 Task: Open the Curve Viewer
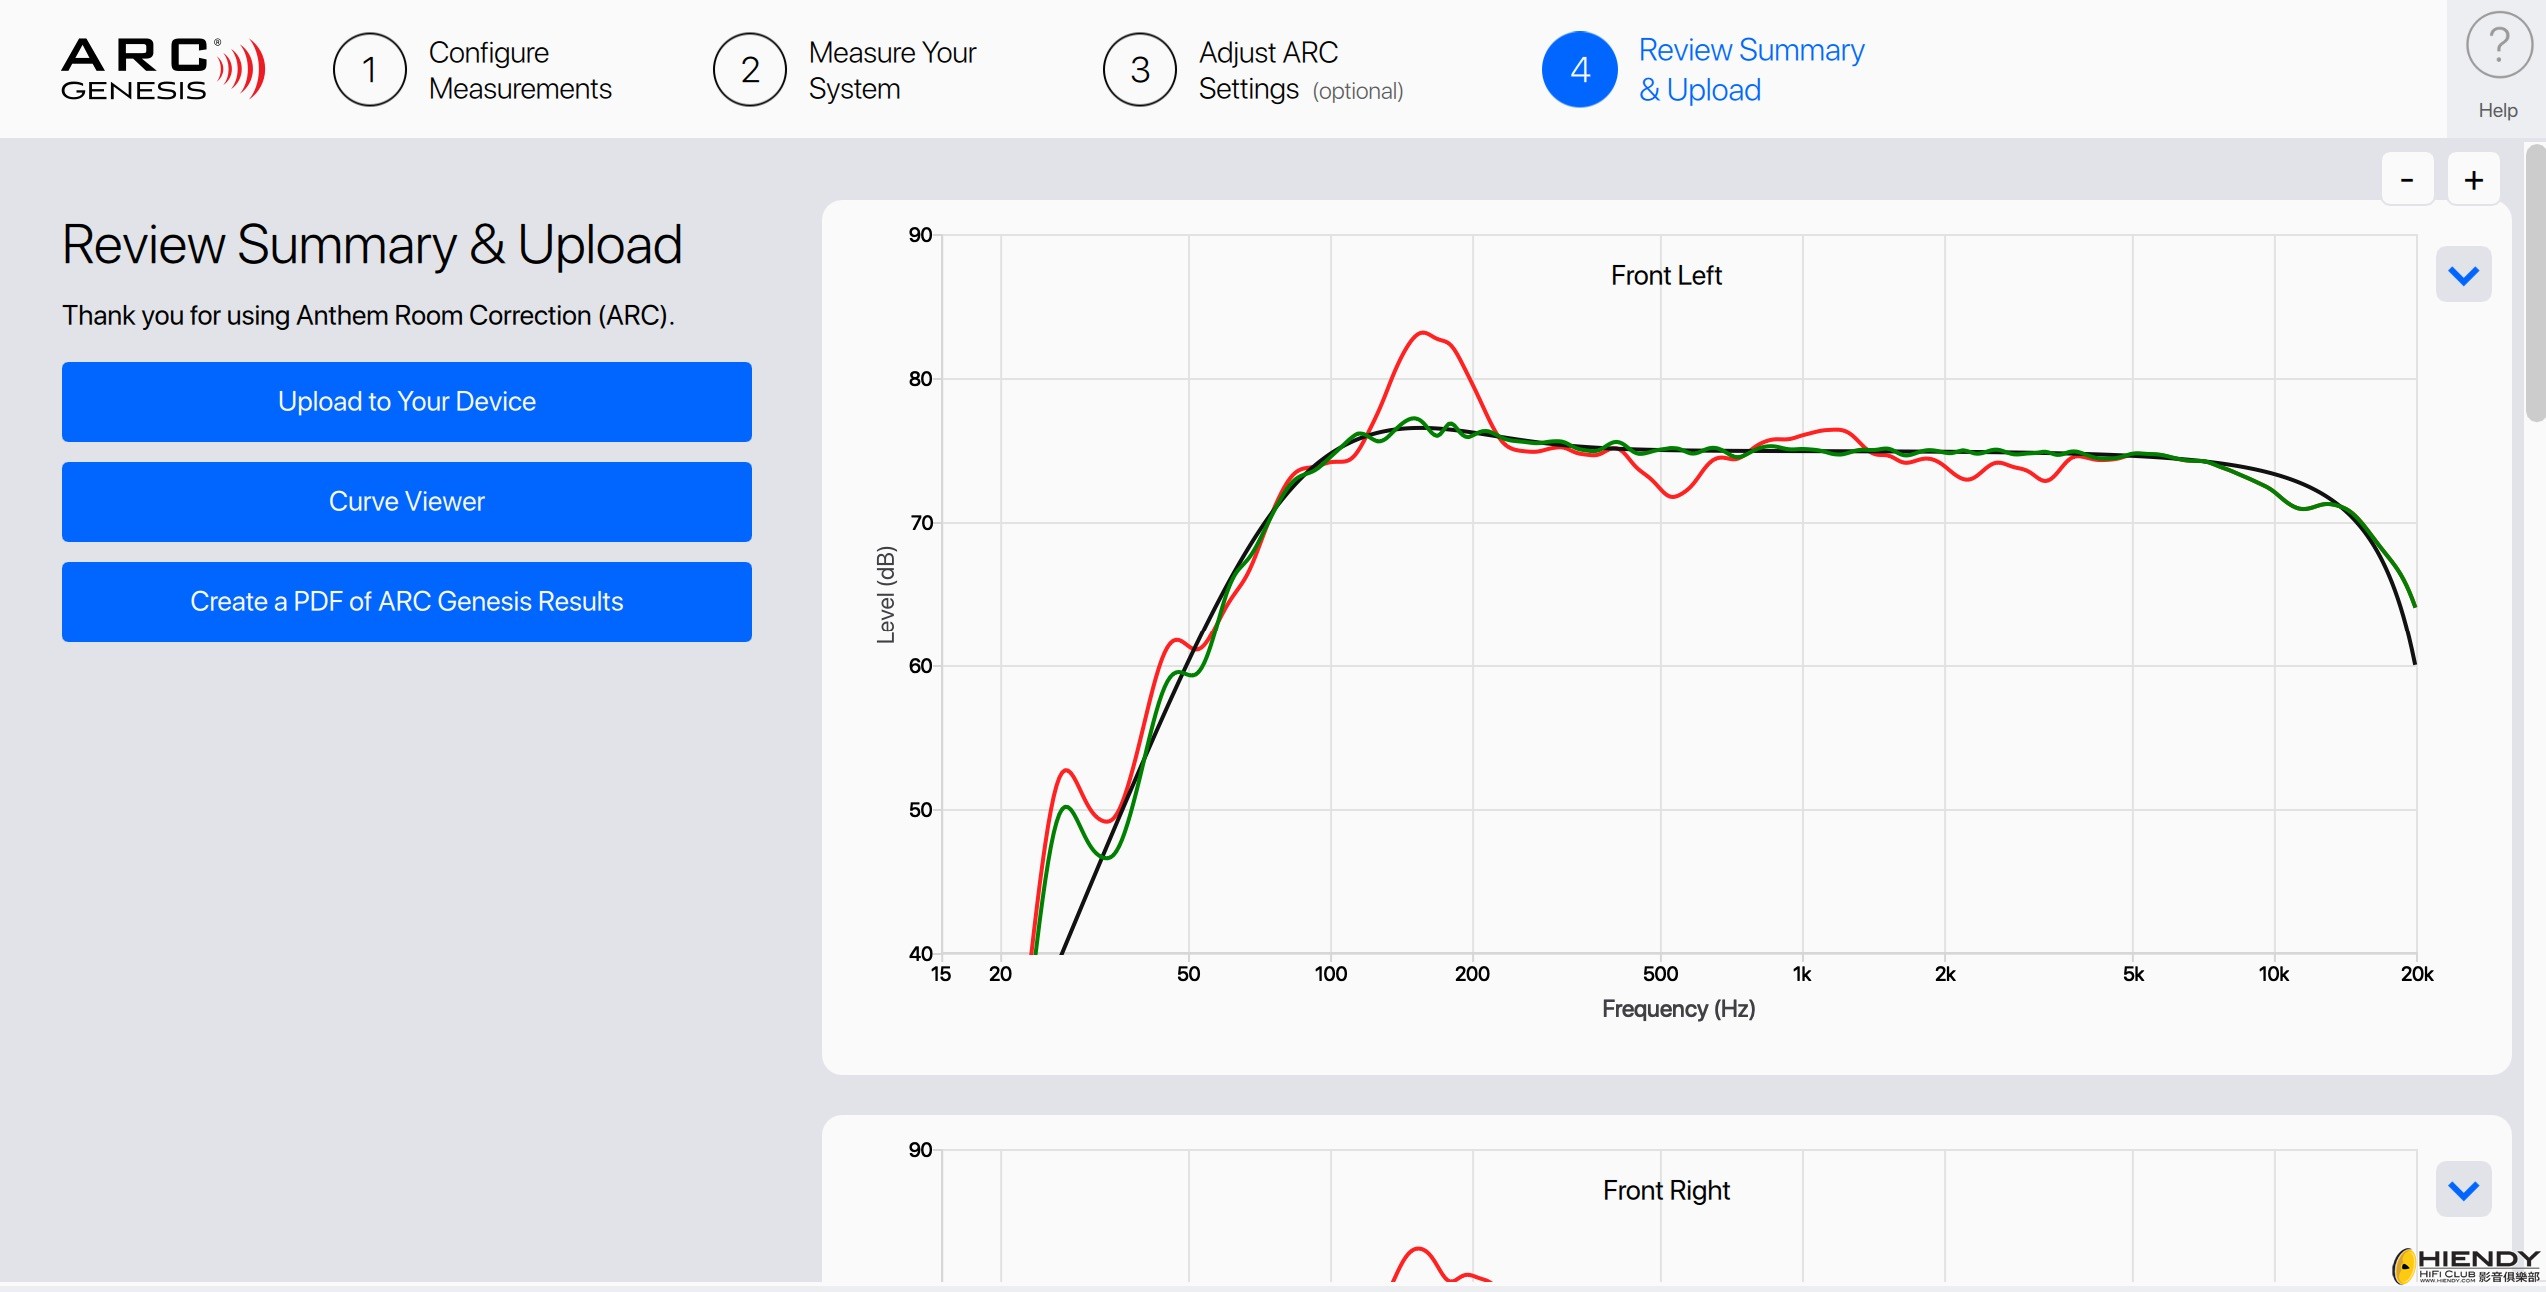407,502
